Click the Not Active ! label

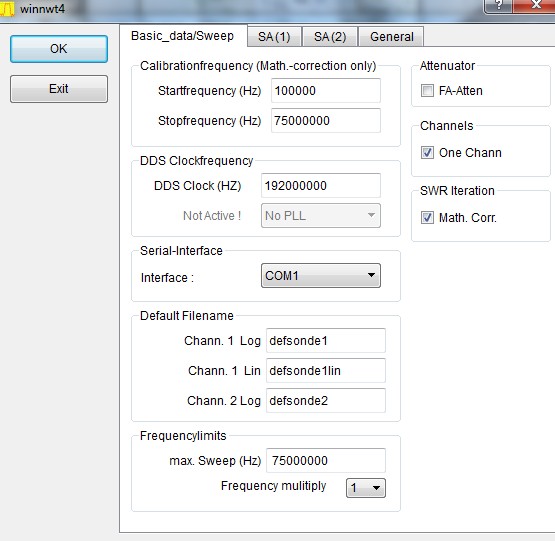(x=212, y=216)
